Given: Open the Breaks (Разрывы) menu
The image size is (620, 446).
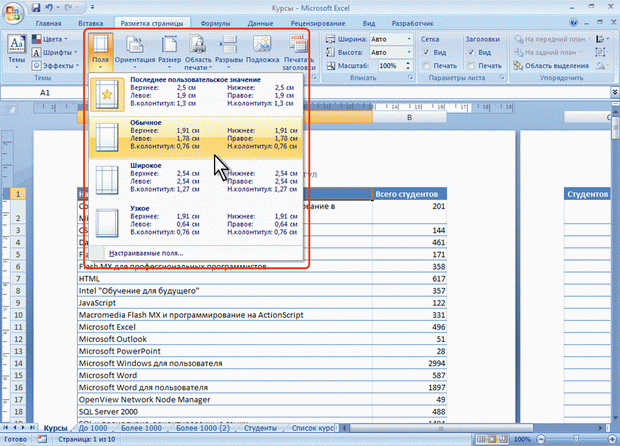Looking at the screenshot, I should (x=229, y=52).
